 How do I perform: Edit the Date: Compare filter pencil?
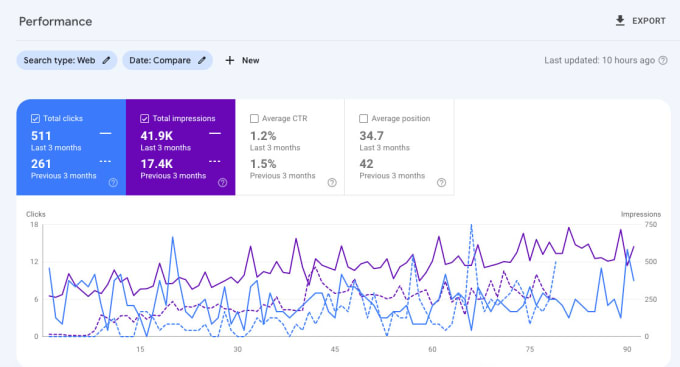(202, 60)
